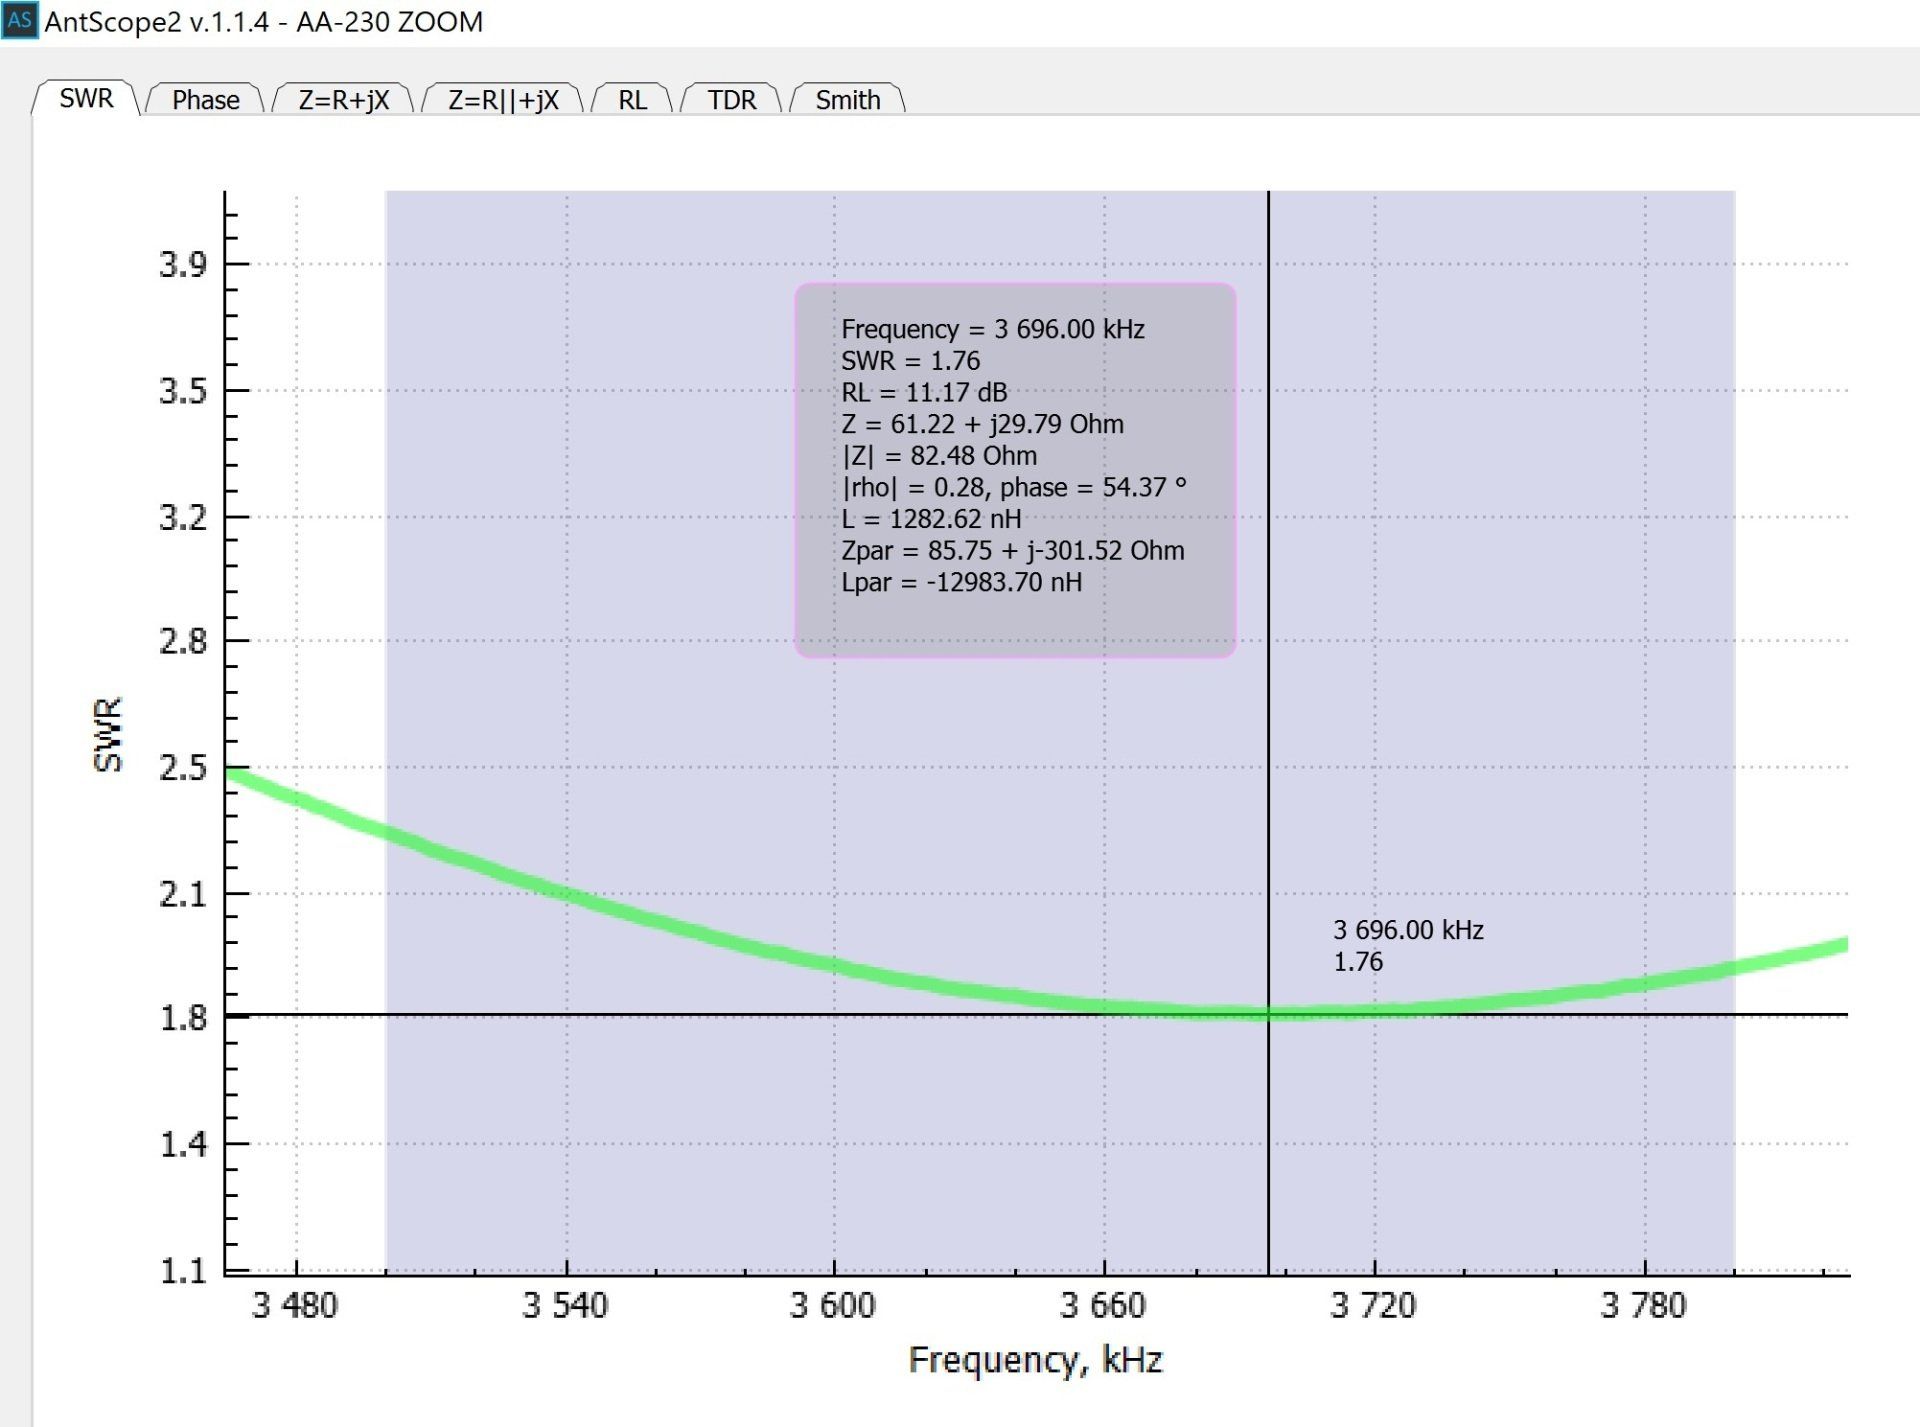Click the 'Frequency, kHz' axis title
Screen dimensions: 1920x1427
click(x=1035, y=1360)
